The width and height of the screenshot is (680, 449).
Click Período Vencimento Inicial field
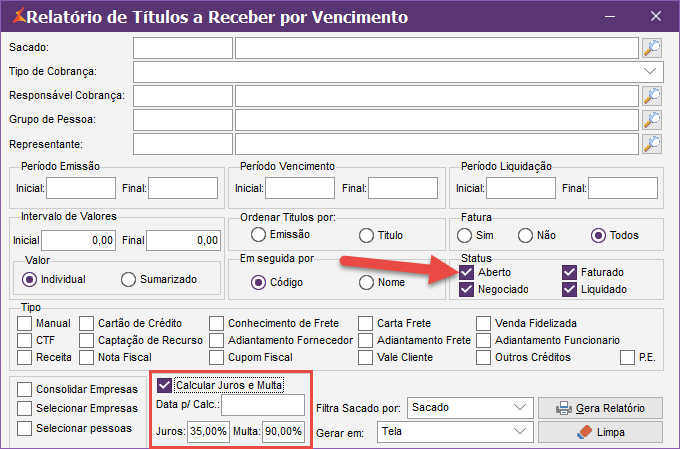tap(300, 188)
